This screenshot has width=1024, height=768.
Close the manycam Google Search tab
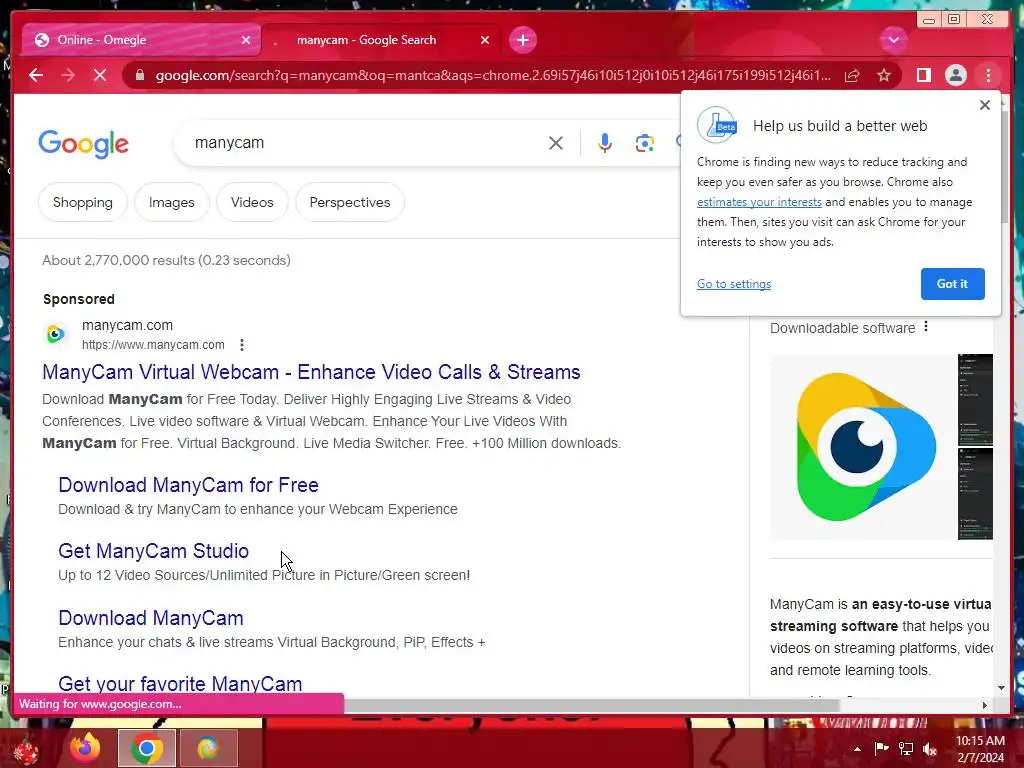tap(485, 40)
